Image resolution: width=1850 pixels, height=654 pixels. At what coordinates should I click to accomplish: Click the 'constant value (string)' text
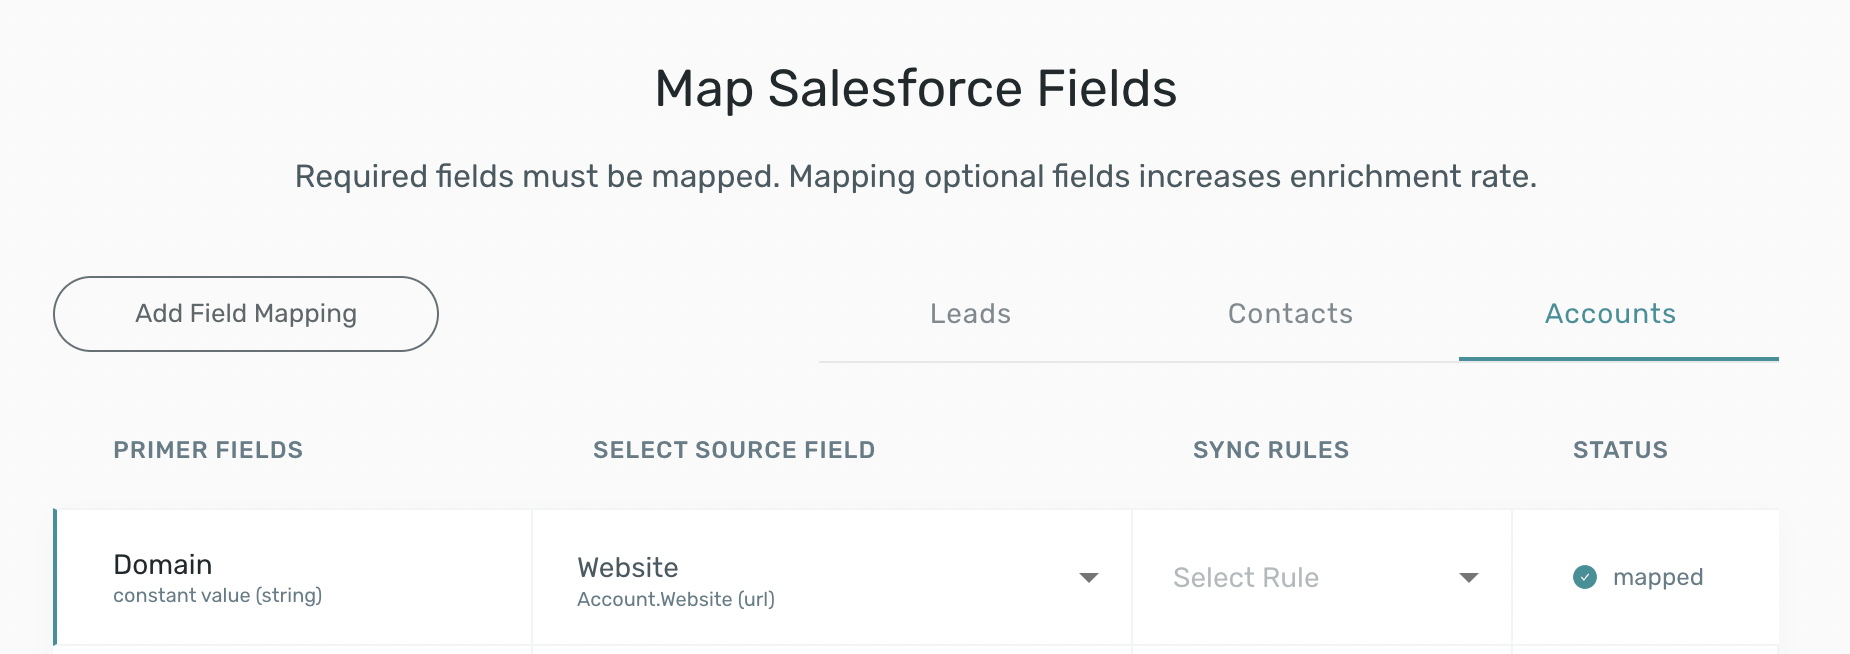coord(218,596)
